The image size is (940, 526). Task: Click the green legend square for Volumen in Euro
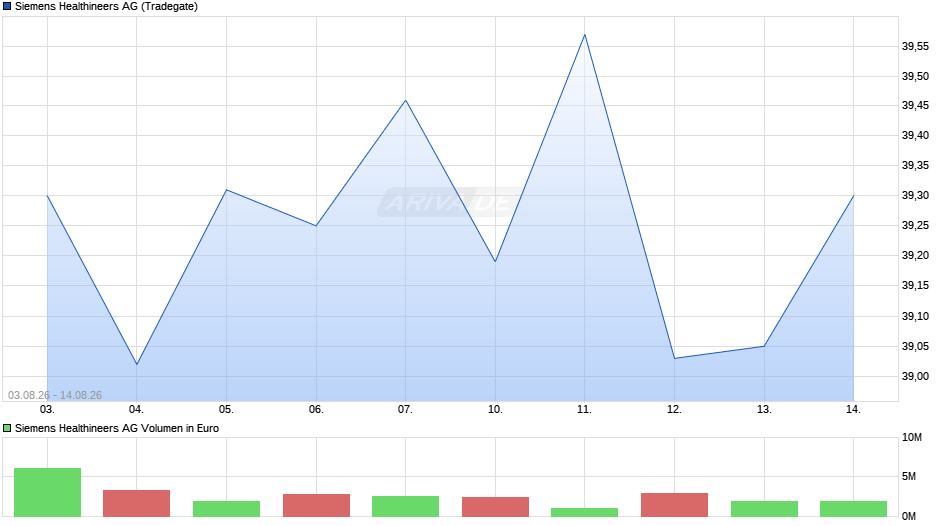click(x=7, y=428)
